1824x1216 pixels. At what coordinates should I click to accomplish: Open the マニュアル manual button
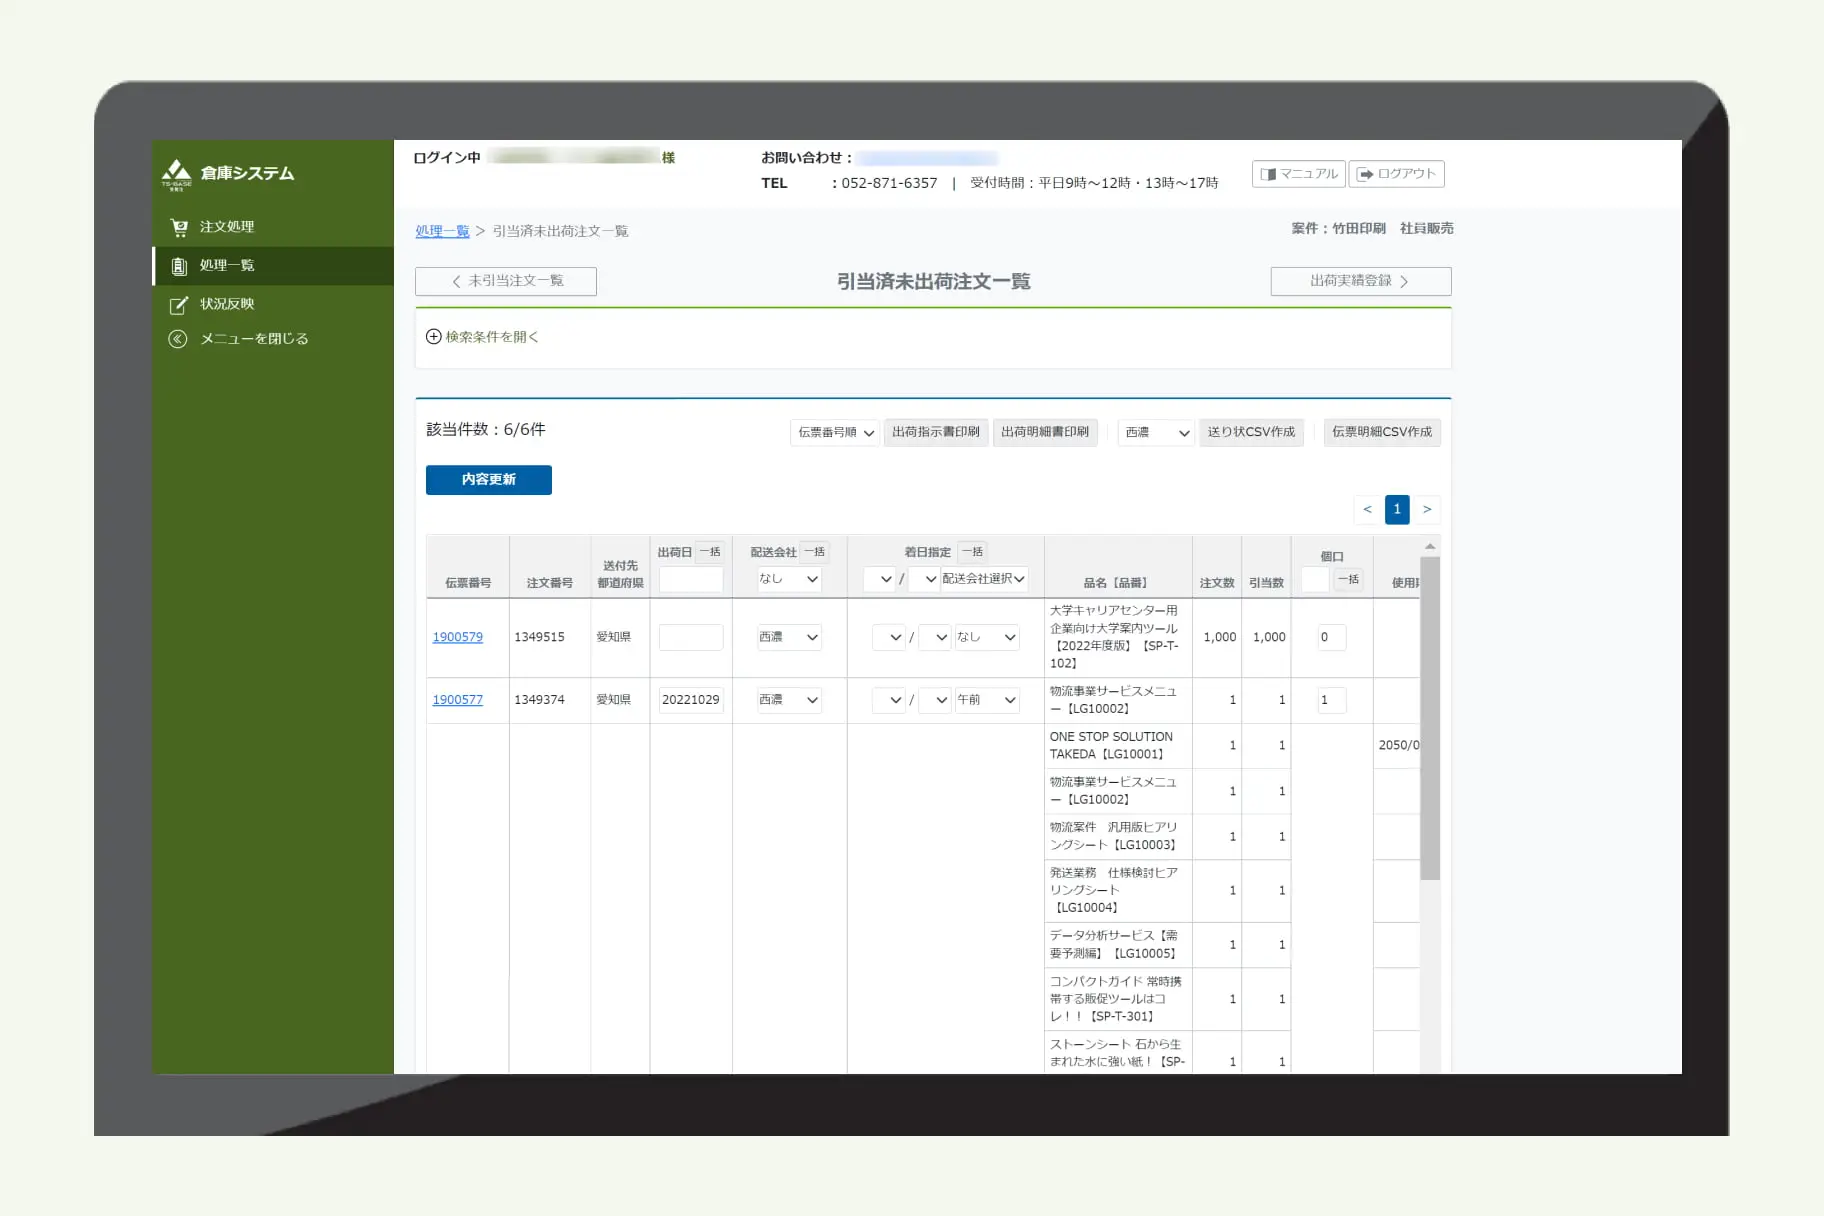1299,174
